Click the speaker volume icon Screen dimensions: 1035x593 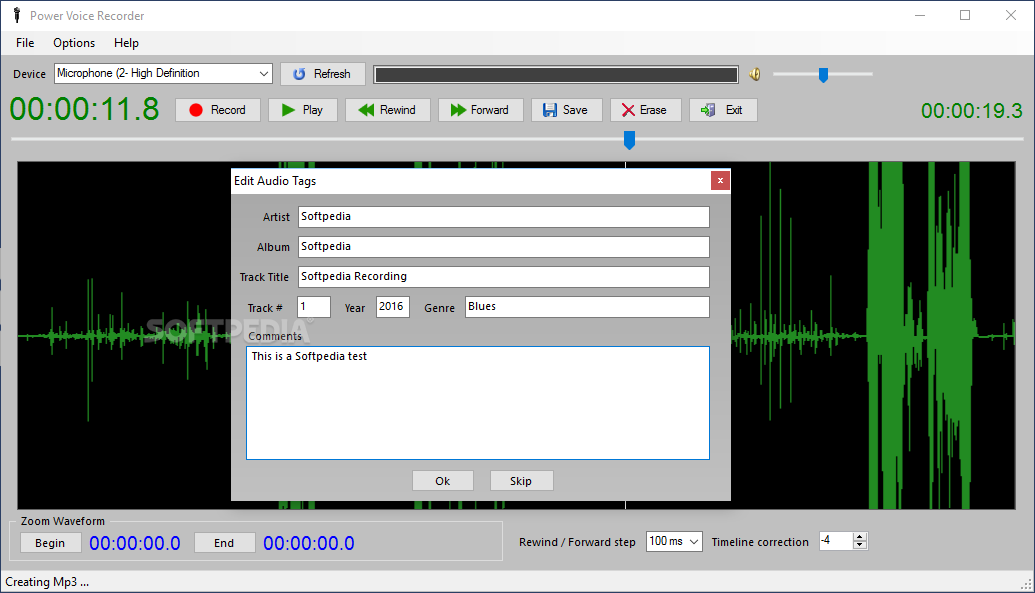(755, 75)
